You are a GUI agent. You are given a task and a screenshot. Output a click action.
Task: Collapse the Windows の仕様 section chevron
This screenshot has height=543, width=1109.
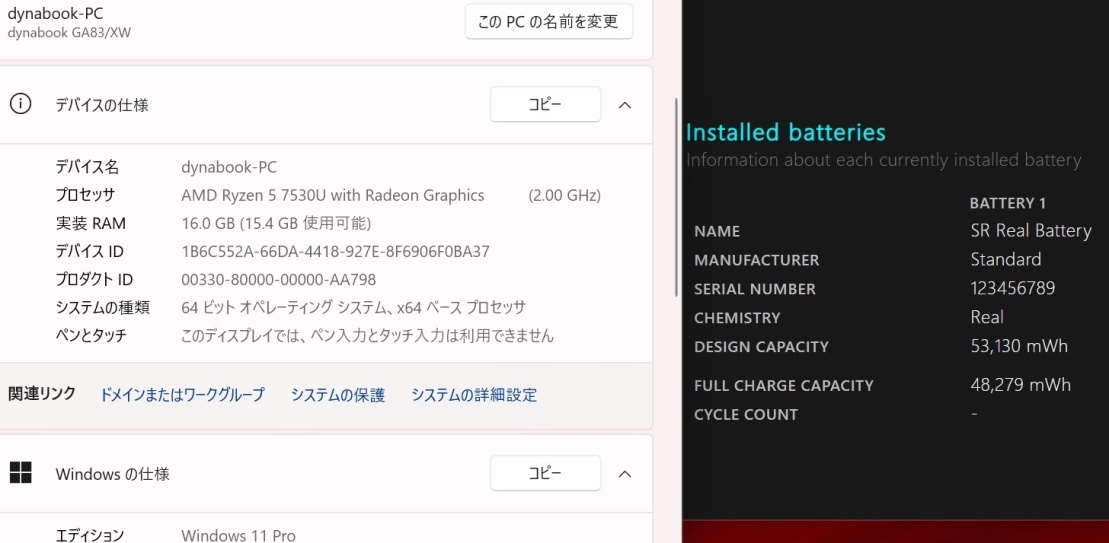(625, 474)
